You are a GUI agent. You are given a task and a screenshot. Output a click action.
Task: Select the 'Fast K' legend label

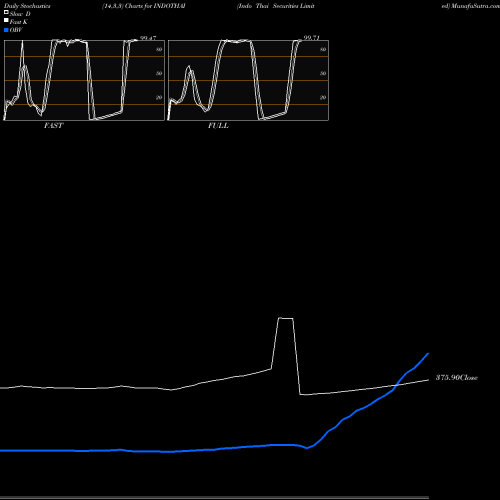coord(19,22)
